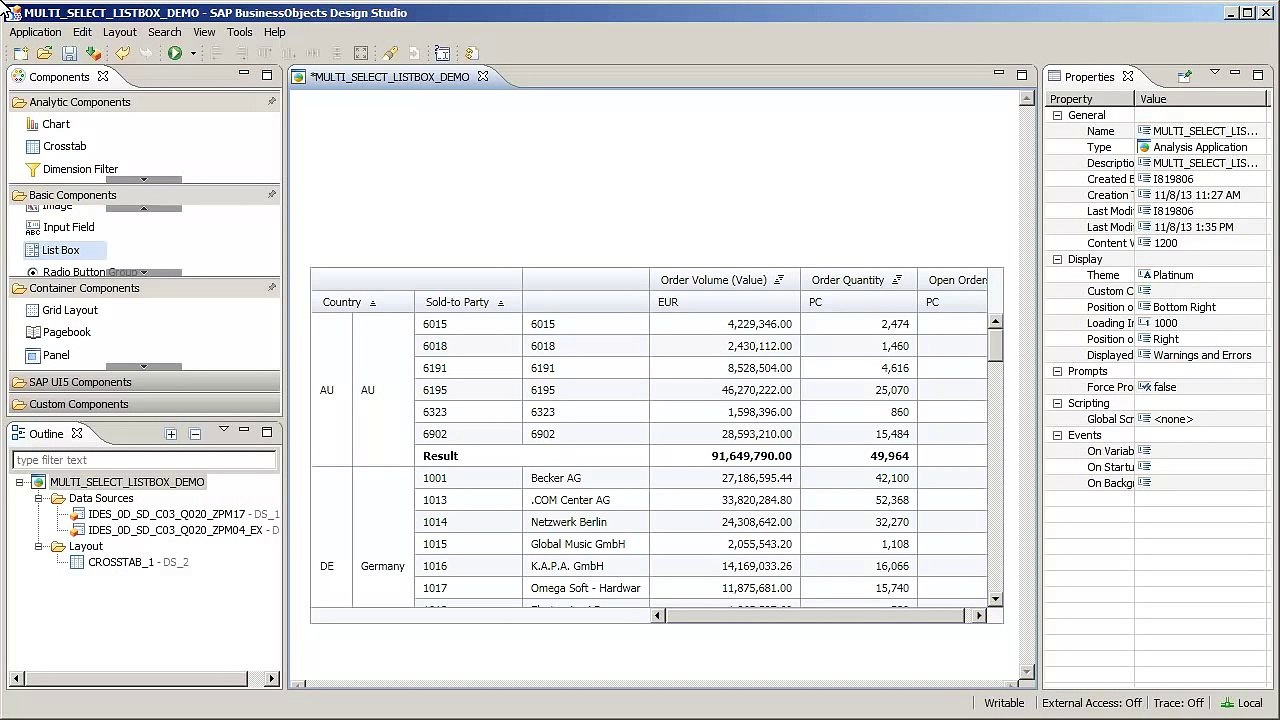Select the Input Field component
Viewport: 1280px width, 720px height.
tap(59, 227)
